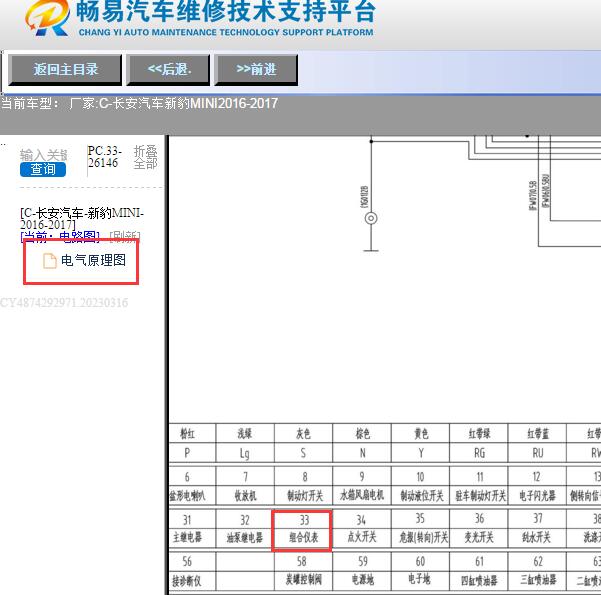This screenshot has height=595, width=601.
Task: Select cell 37 刮水开关
Action: [537, 528]
